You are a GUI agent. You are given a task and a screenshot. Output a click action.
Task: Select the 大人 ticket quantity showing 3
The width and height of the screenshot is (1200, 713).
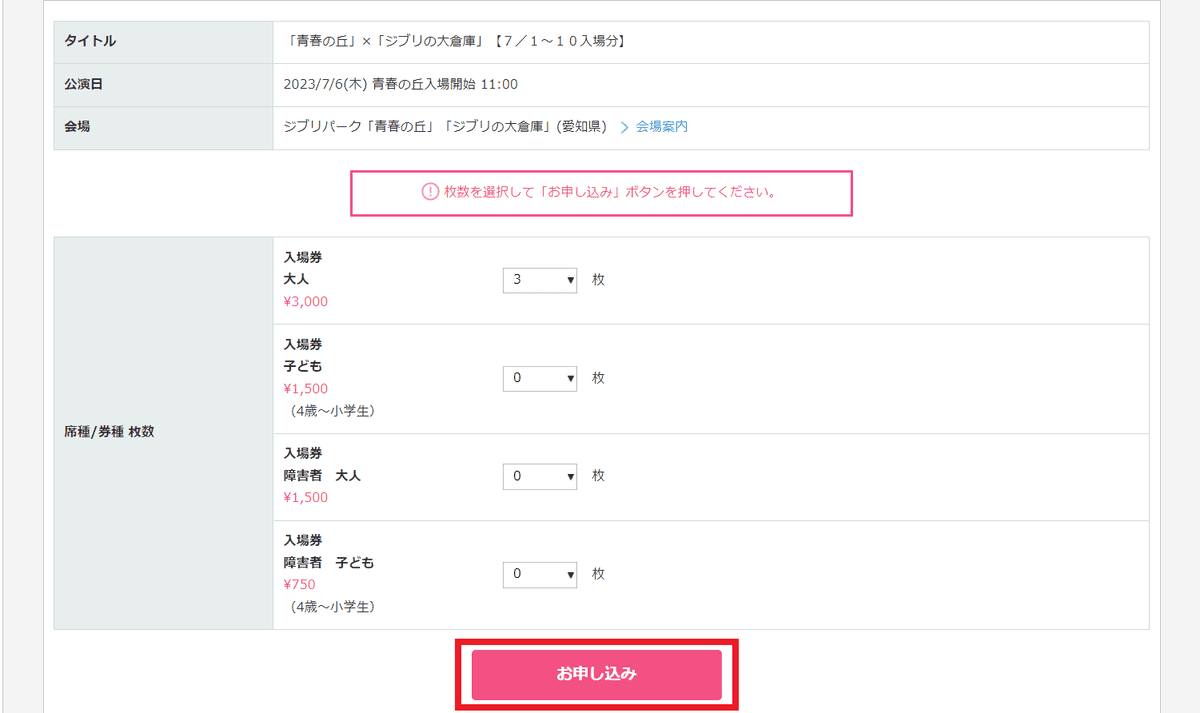tap(539, 280)
